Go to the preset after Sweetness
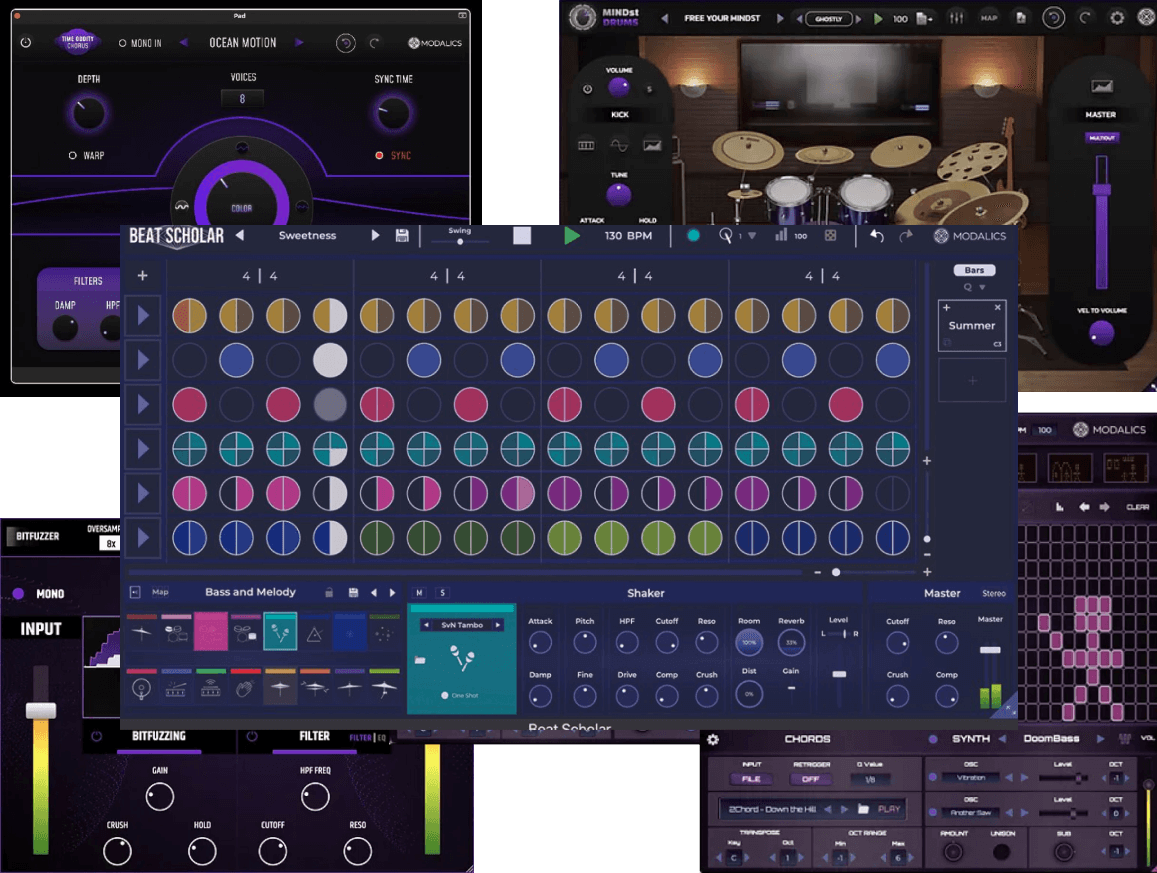The image size is (1157, 873). (375, 235)
